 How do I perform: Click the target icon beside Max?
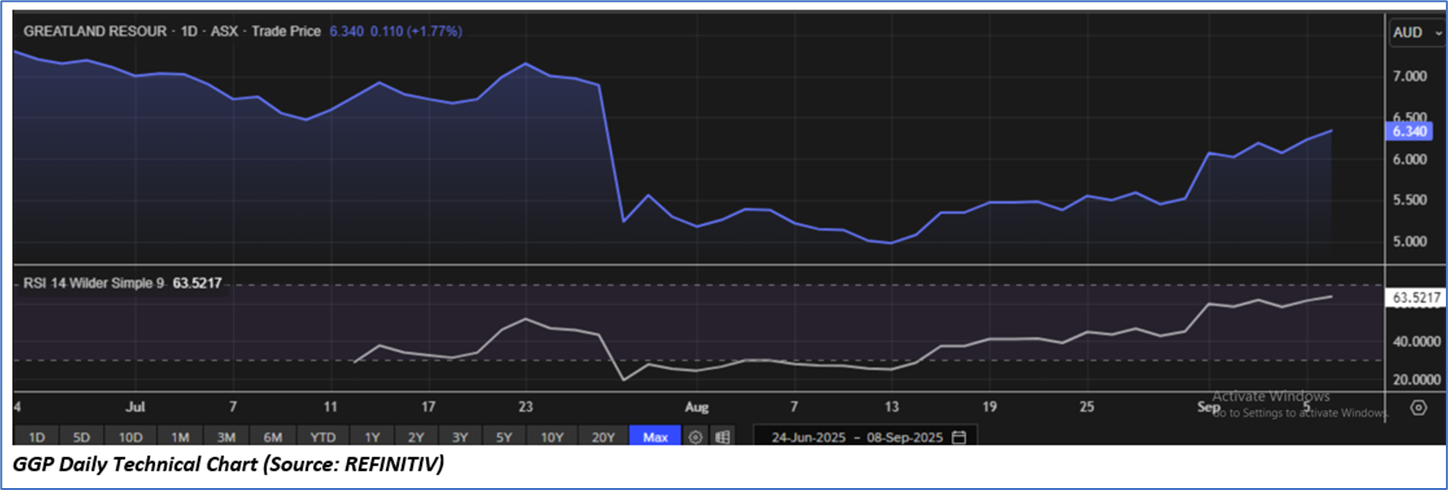click(x=696, y=437)
